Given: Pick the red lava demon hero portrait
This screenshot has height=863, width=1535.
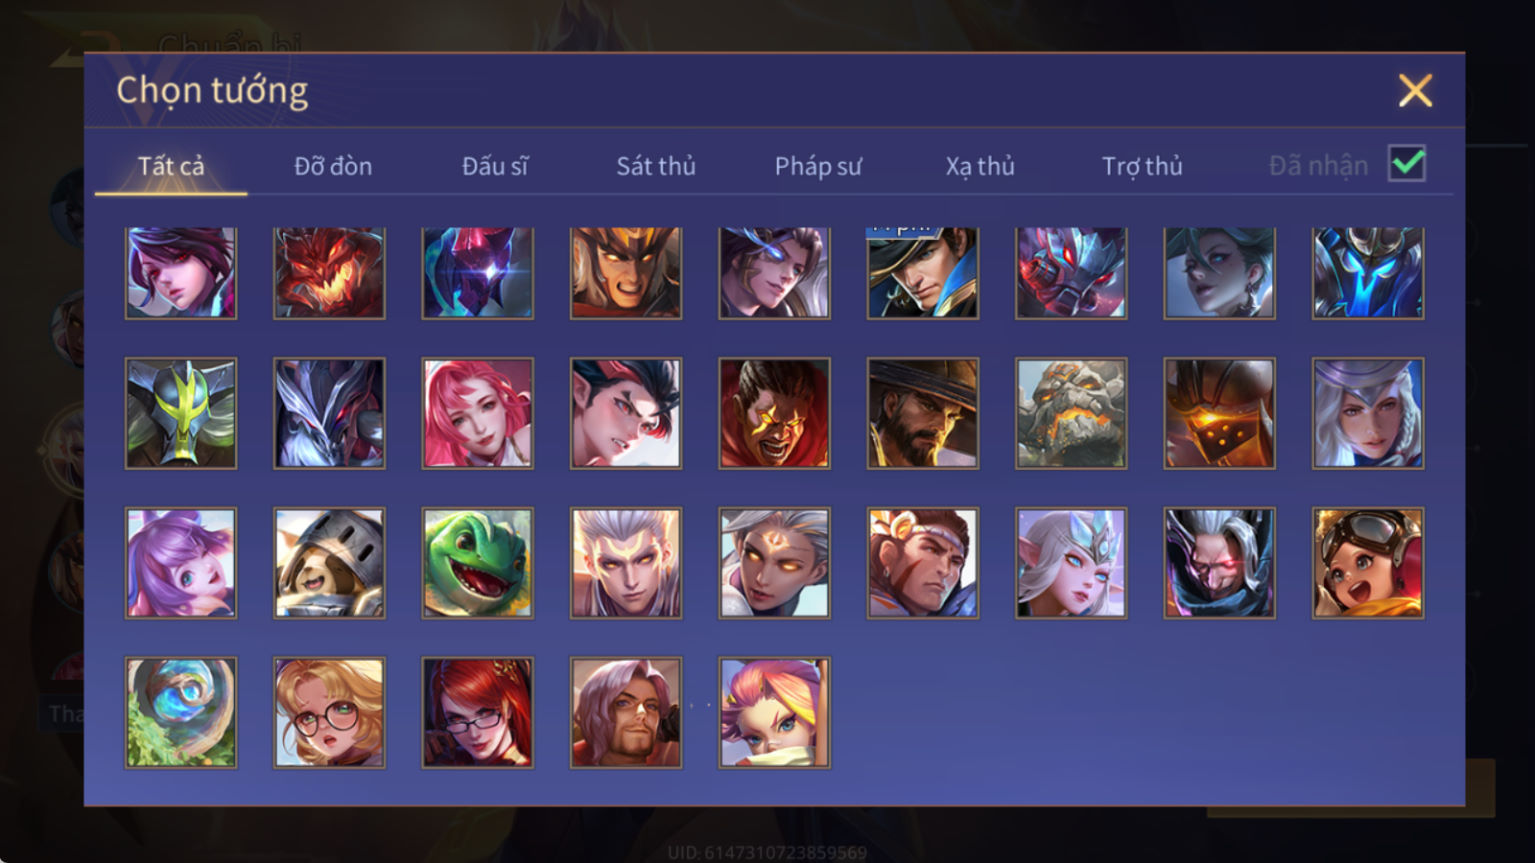Looking at the screenshot, I should pyautogui.click(x=329, y=273).
